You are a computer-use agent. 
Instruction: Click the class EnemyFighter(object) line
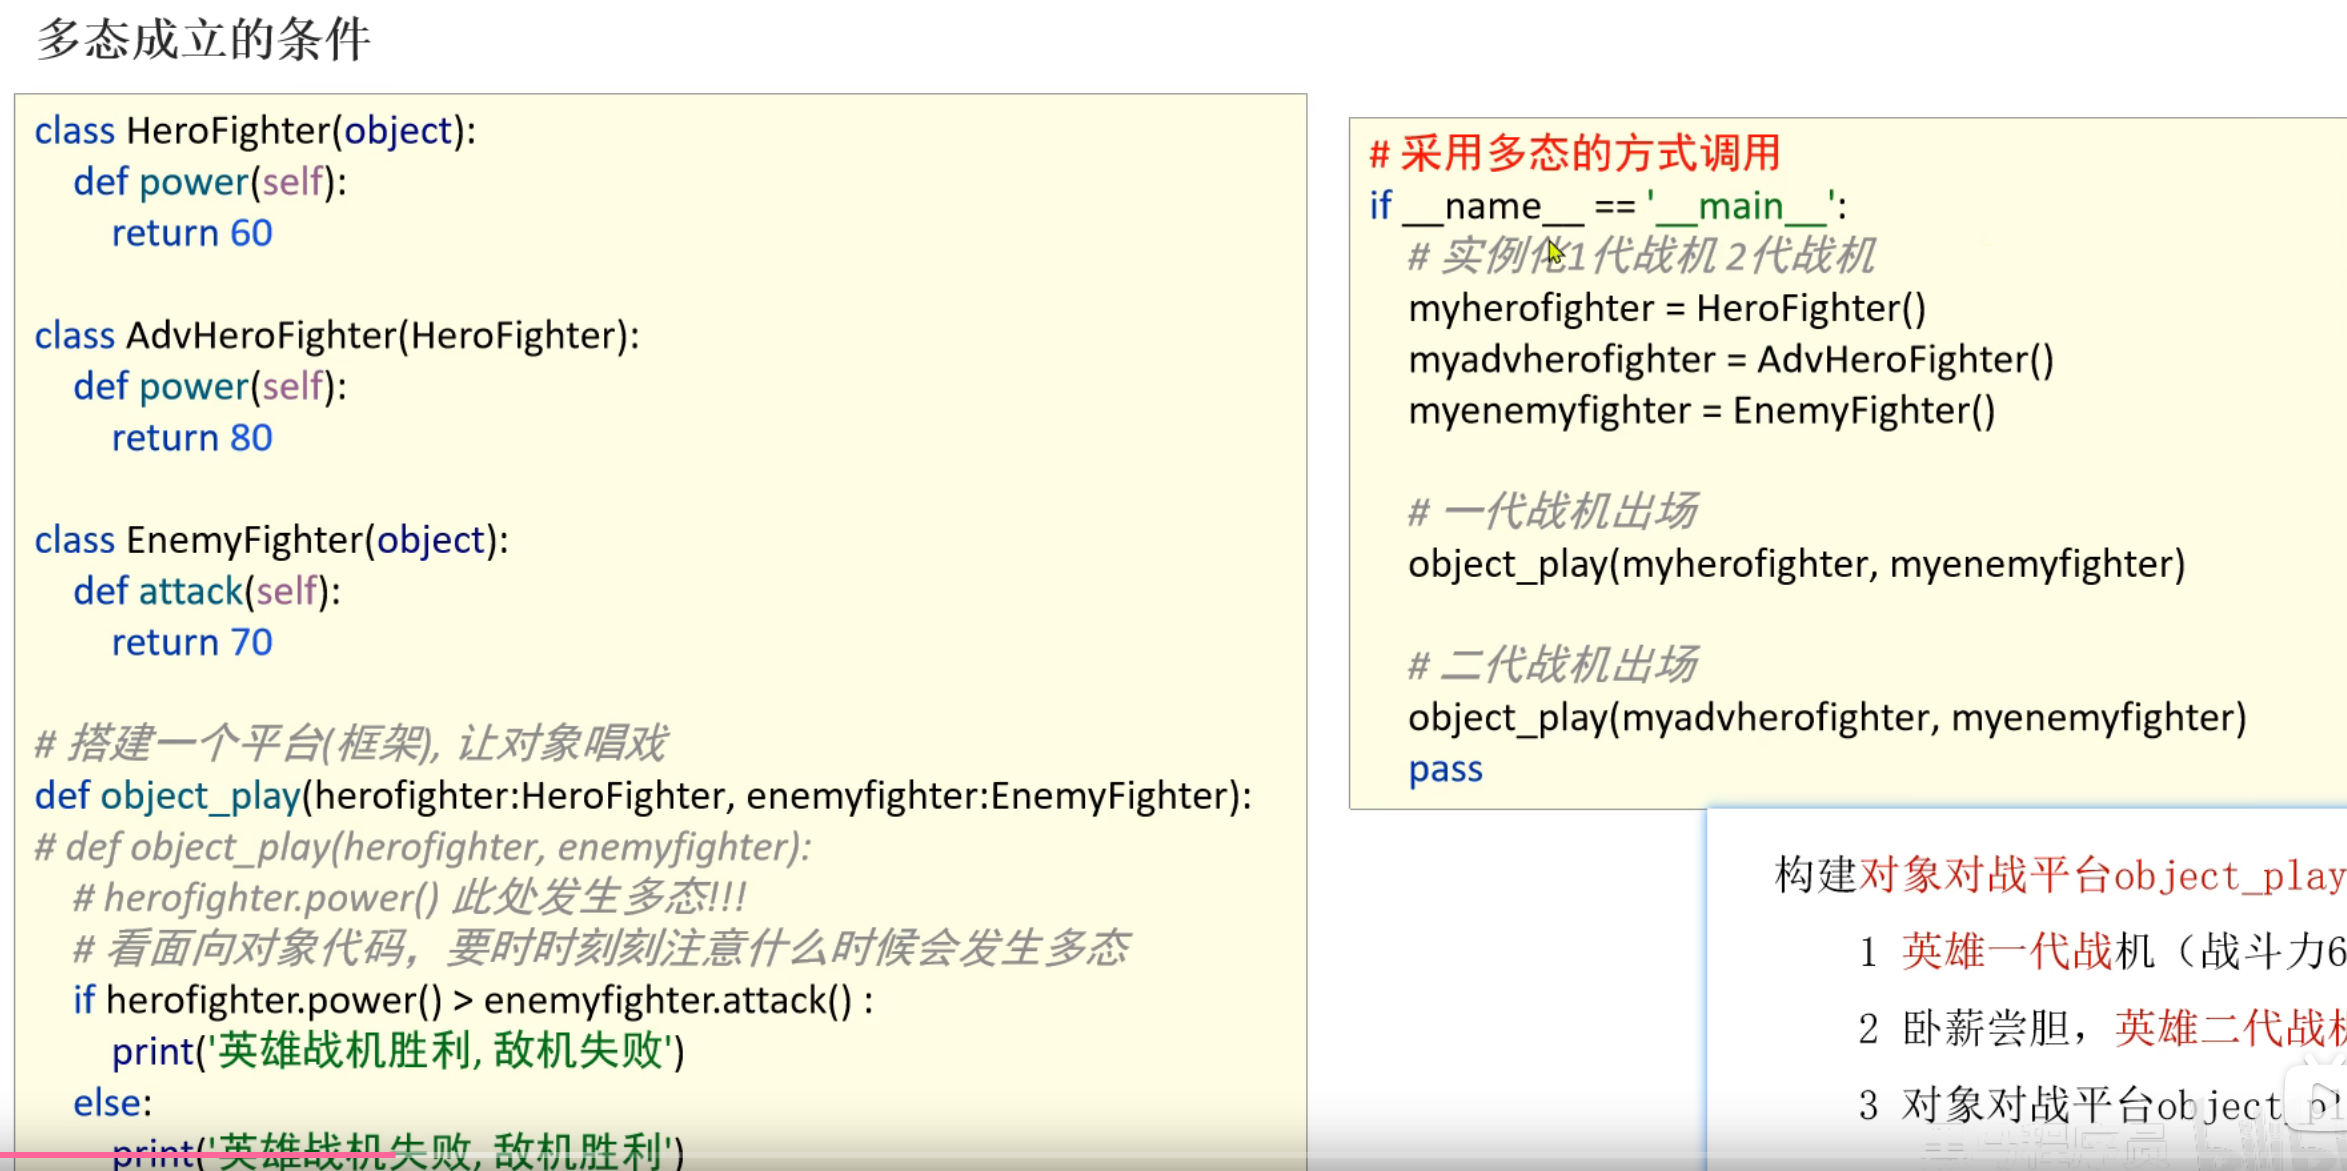pos(271,540)
